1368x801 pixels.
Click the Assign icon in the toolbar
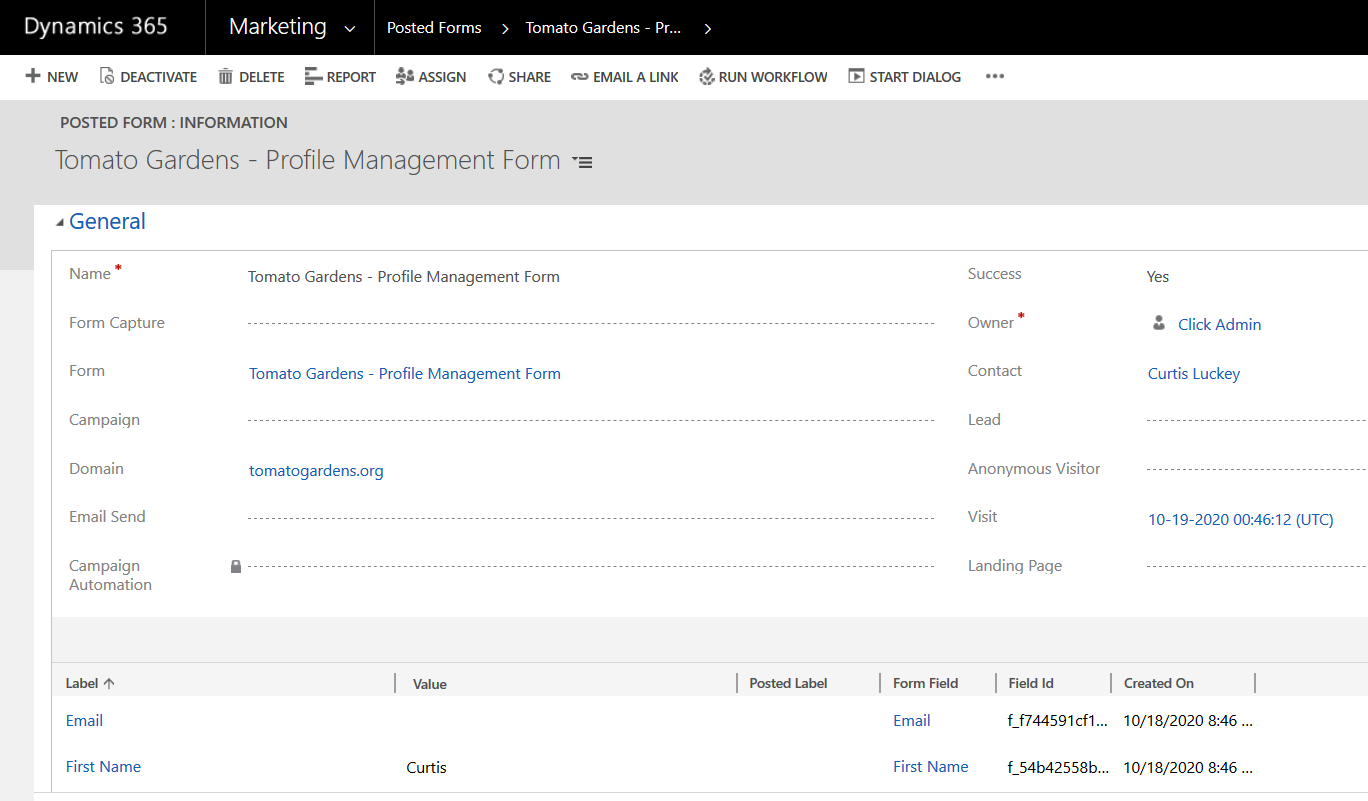pos(402,76)
